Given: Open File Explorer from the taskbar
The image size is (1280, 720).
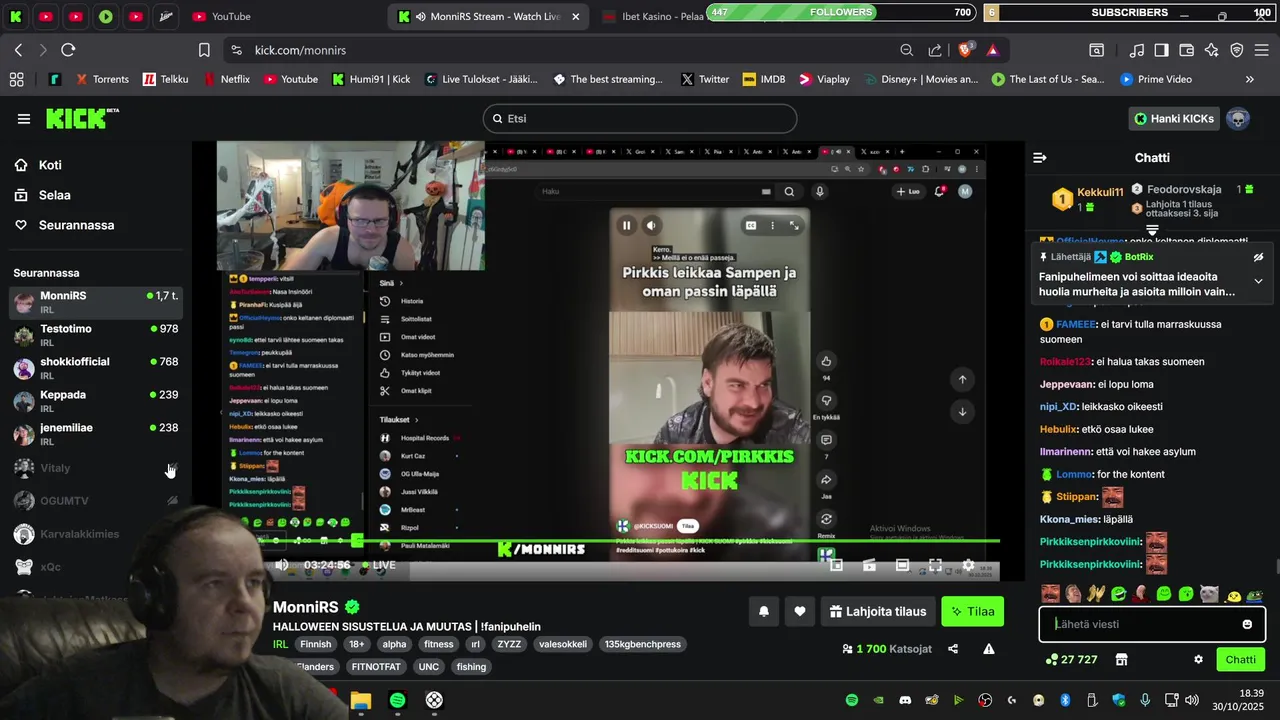Looking at the screenshot, I should point(360,700).
